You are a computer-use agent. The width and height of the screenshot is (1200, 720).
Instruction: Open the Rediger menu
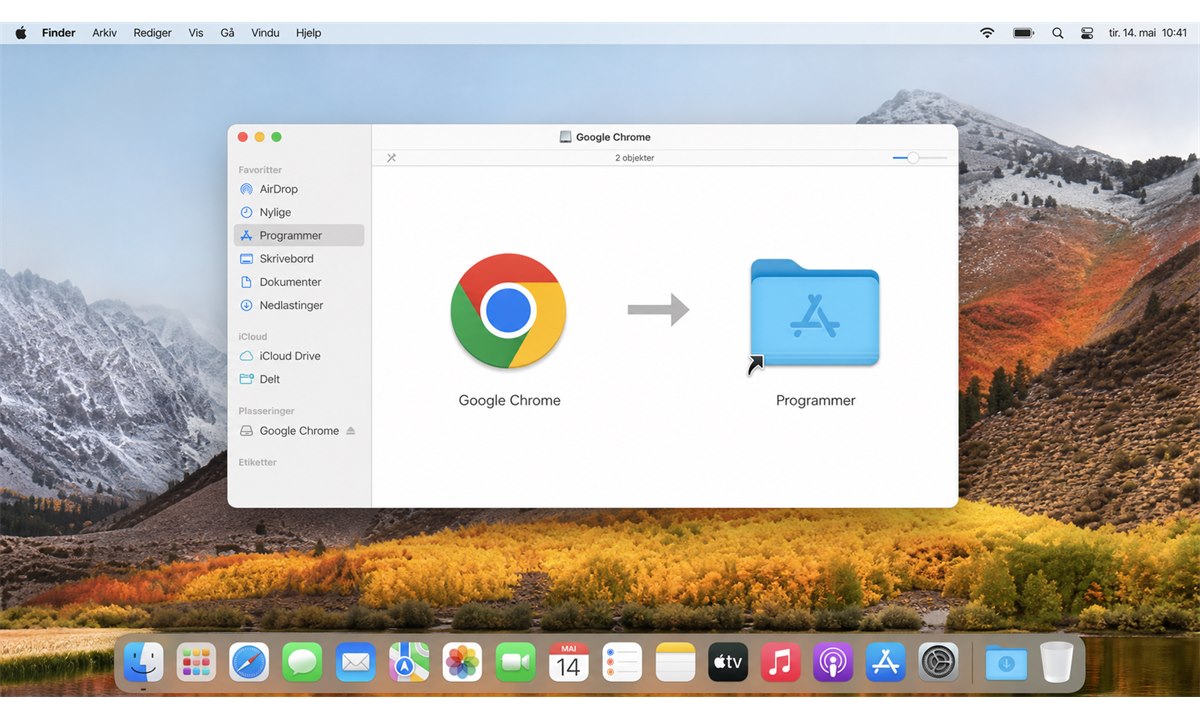coord(152,33)
